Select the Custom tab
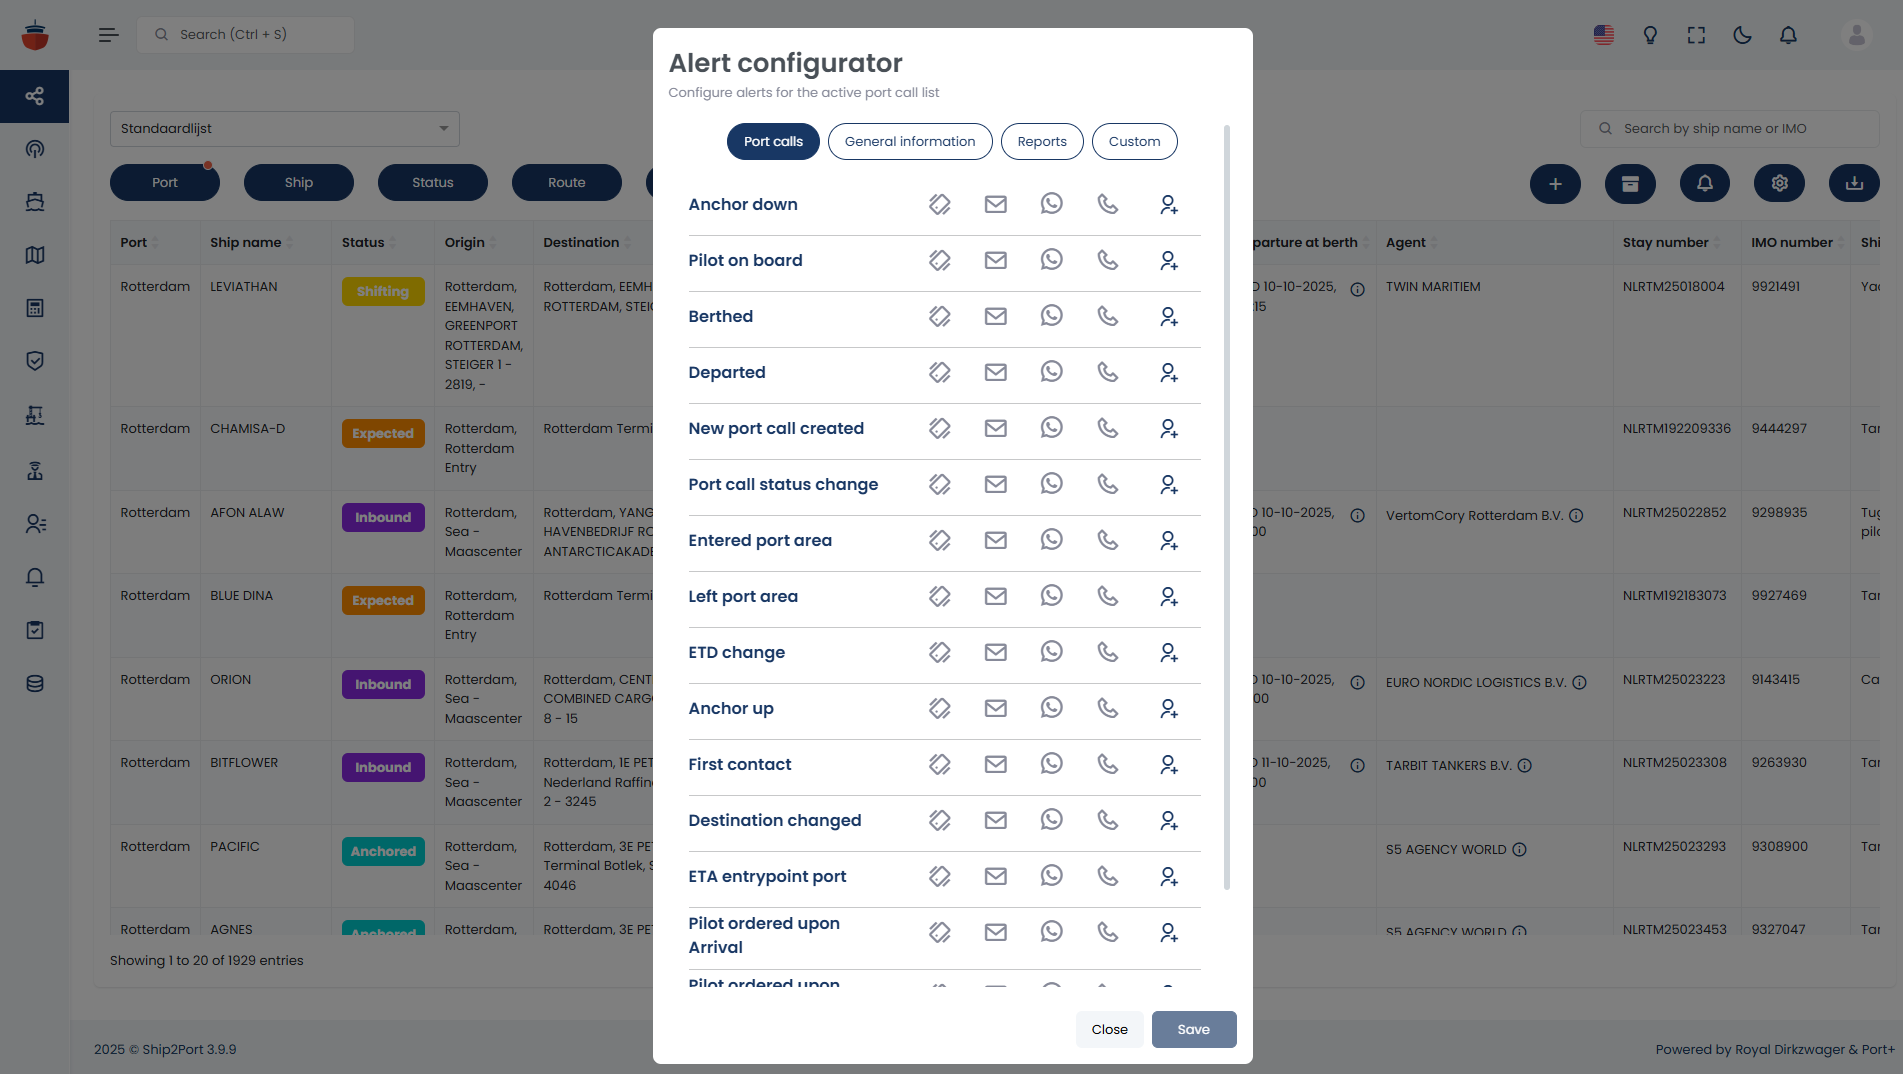 click(x=1134, y=141)
